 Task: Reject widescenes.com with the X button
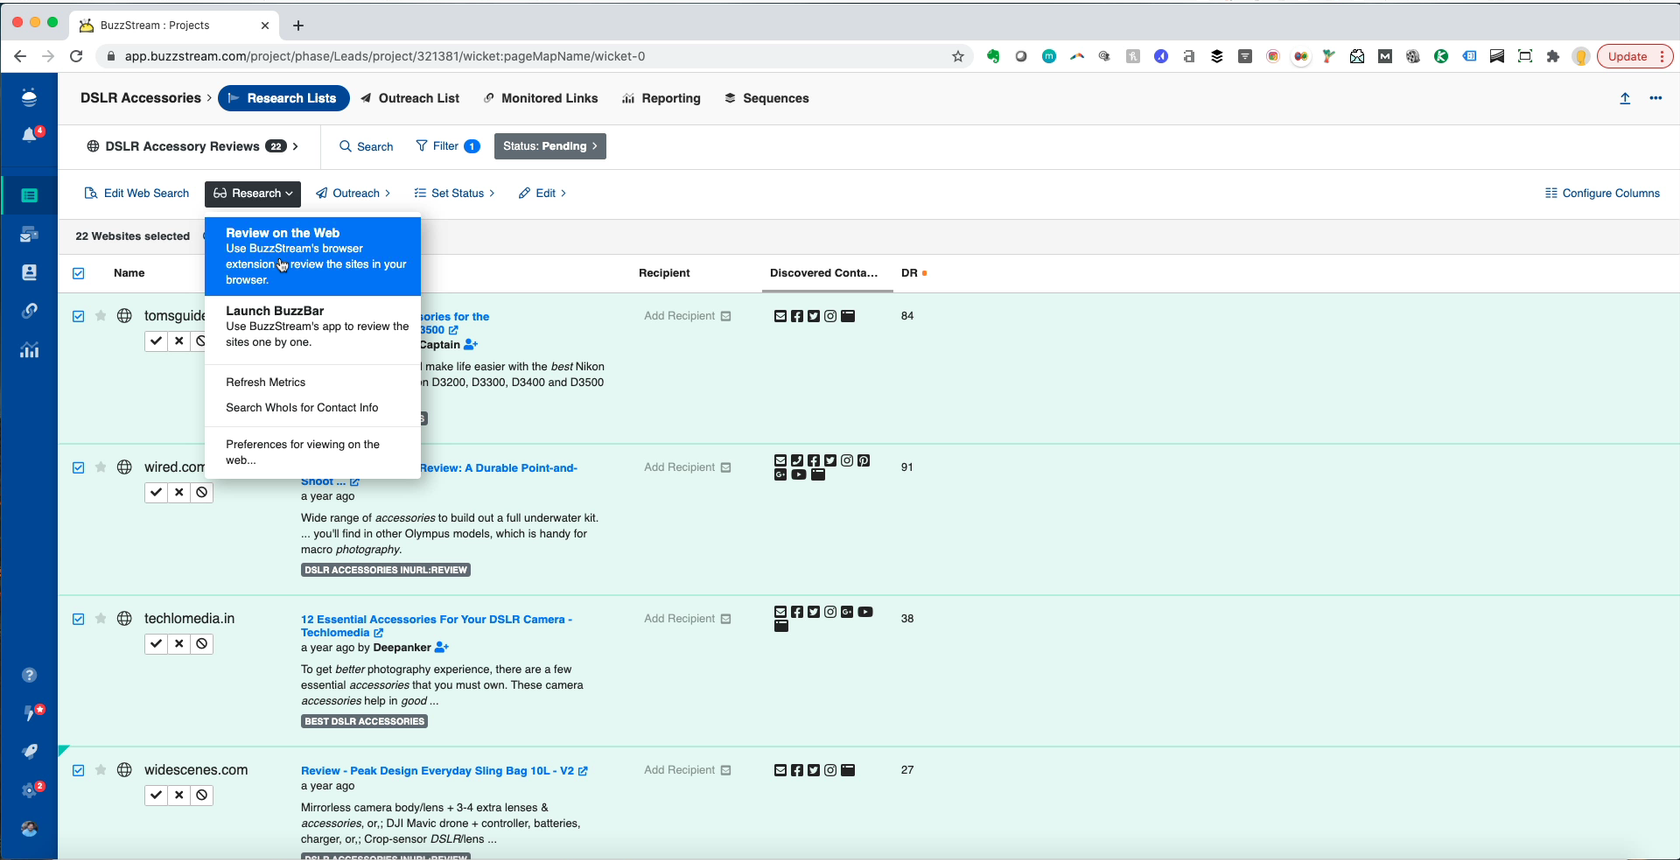[179, 795]
